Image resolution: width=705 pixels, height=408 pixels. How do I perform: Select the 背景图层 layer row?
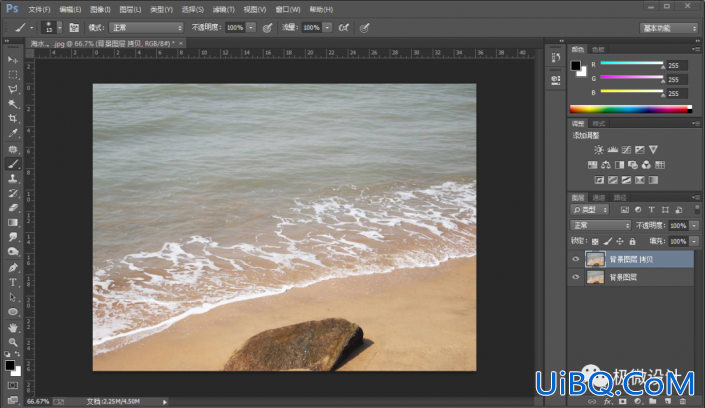(631, 278)
